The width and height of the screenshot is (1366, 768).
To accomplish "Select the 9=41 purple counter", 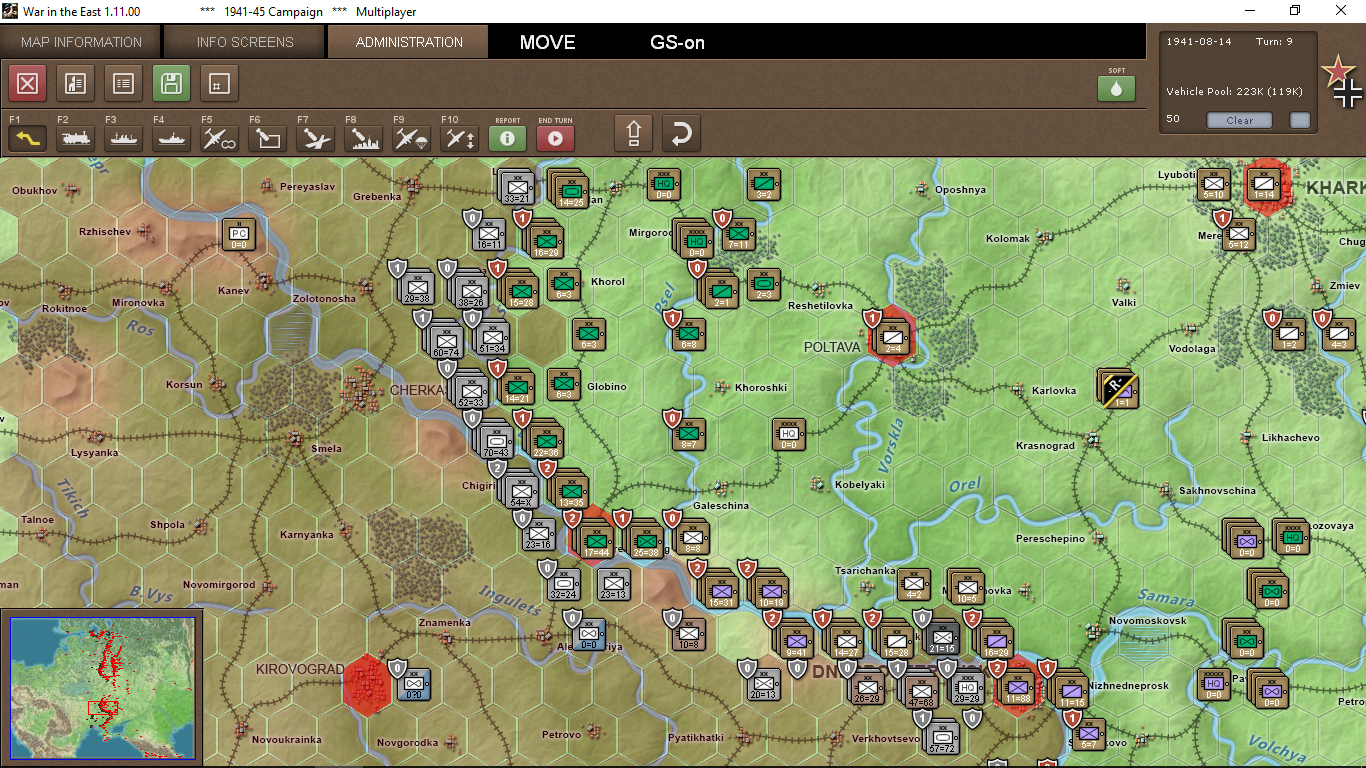I will [x=796, y=640].
